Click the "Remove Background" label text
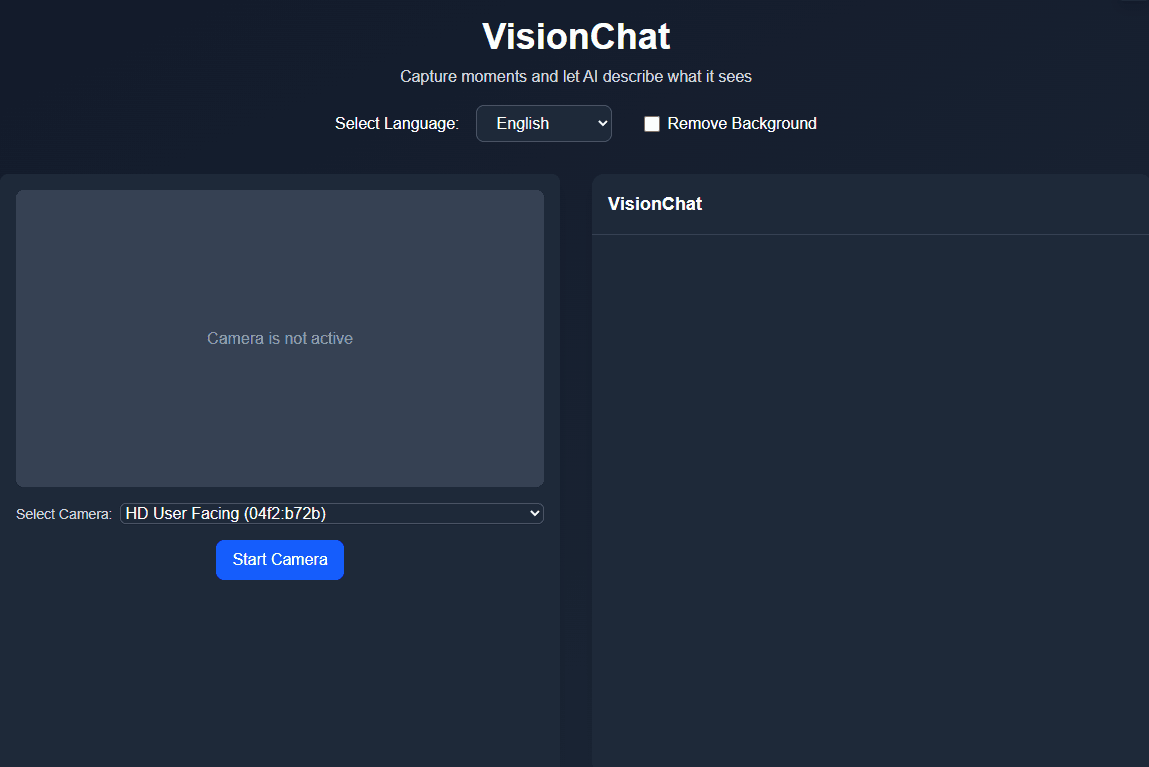The image size is (1149, 767). click(740, 123)
